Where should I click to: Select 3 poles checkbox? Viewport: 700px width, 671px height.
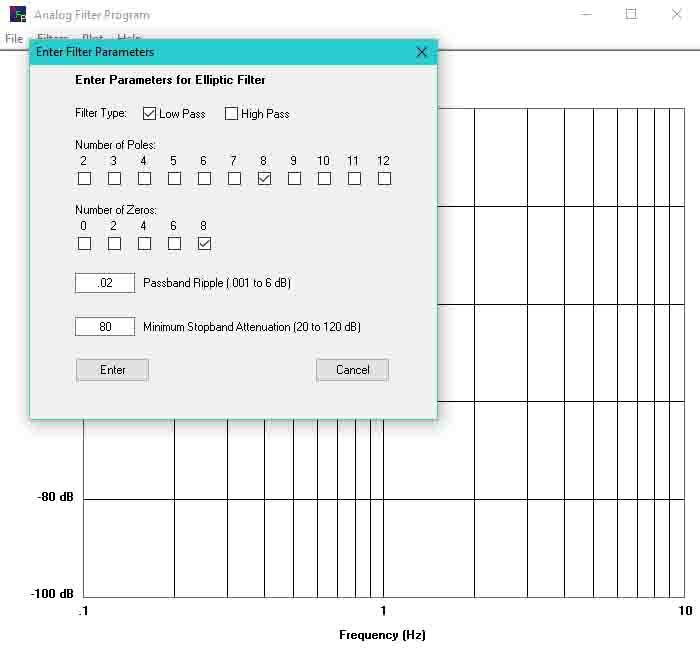[114, 179]
